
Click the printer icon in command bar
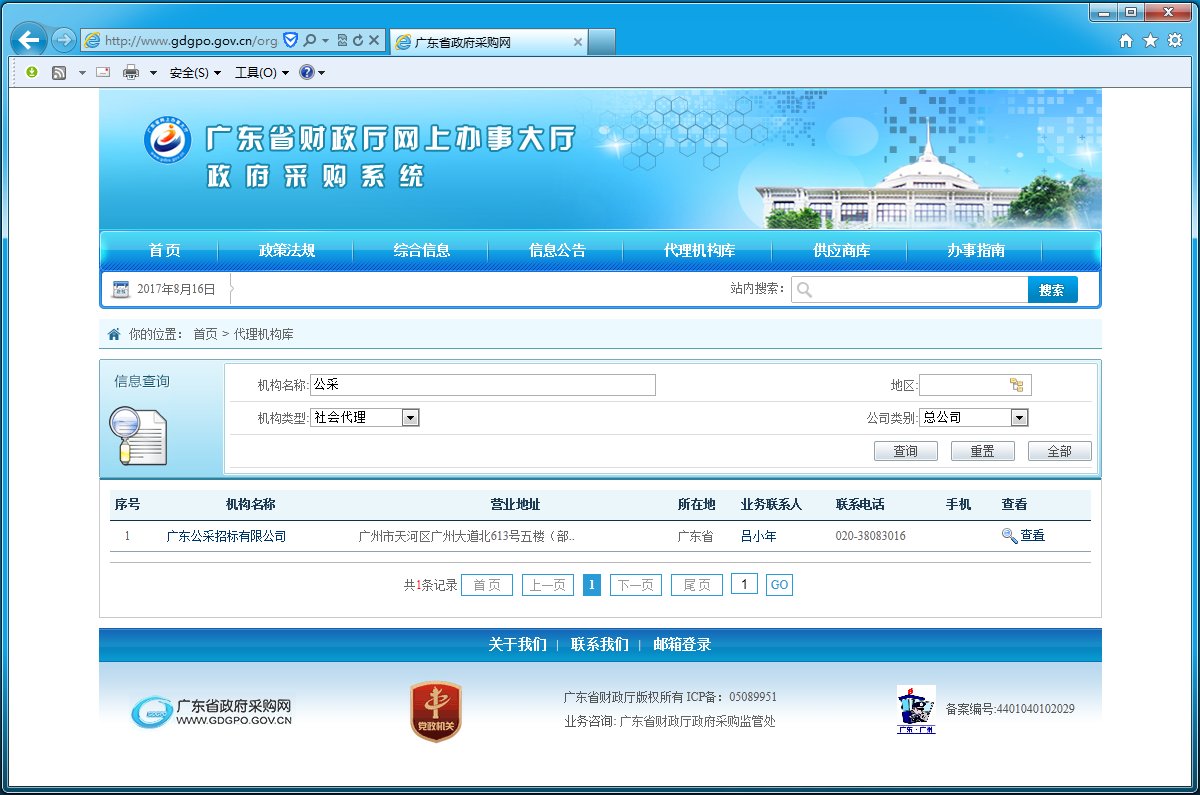coord(131,73)
